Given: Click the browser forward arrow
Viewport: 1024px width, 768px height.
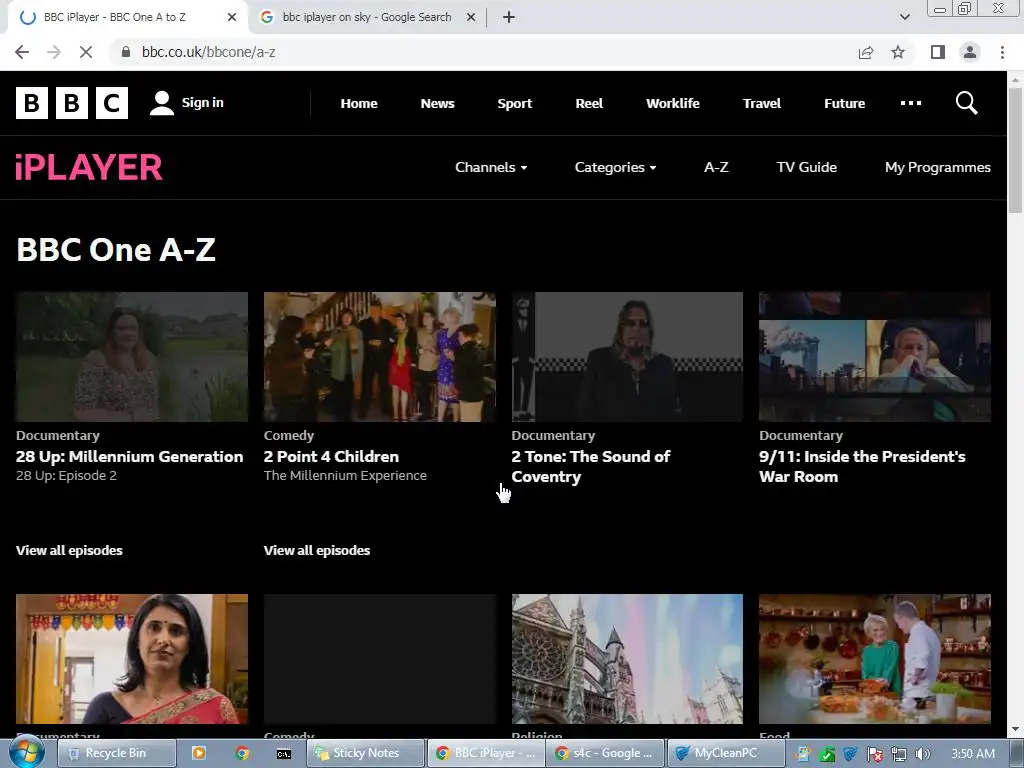Looking at the screenshot, I should (54, 52).
